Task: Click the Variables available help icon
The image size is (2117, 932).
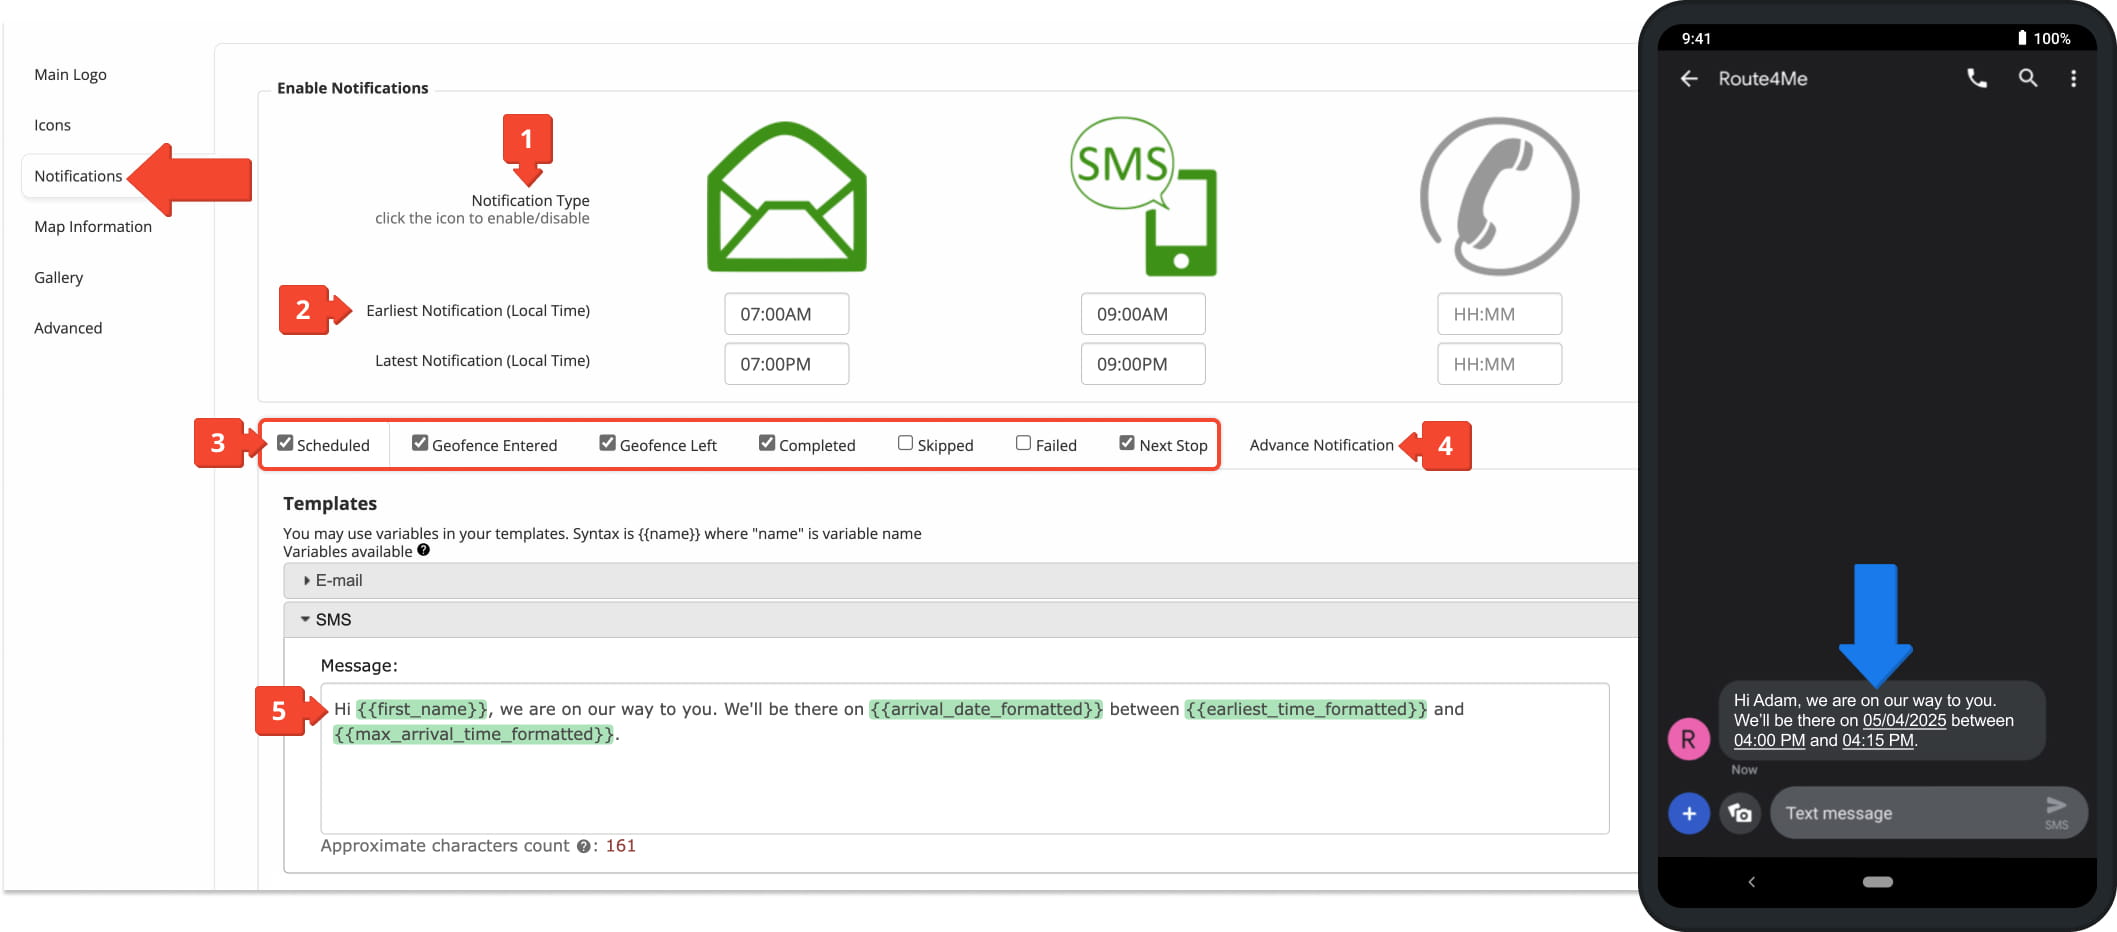Action: coord(424,550)
